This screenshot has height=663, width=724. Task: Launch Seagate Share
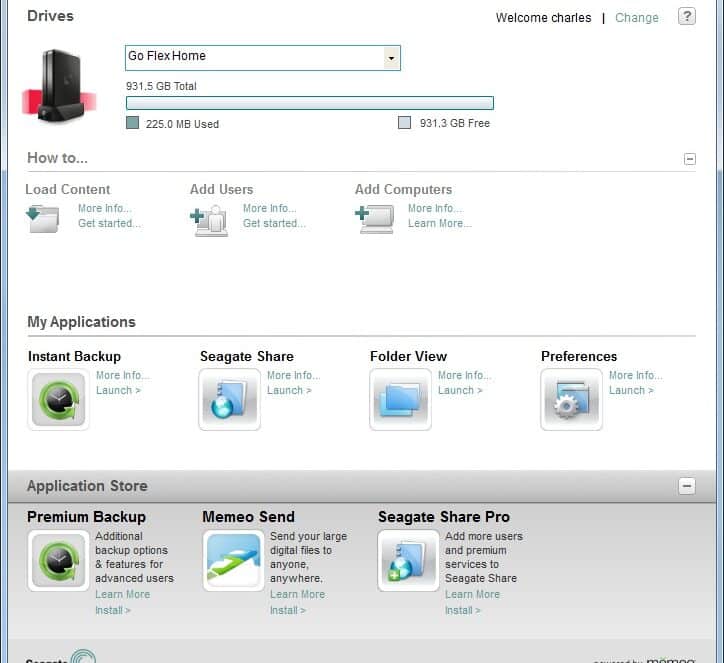coord(289,390)
